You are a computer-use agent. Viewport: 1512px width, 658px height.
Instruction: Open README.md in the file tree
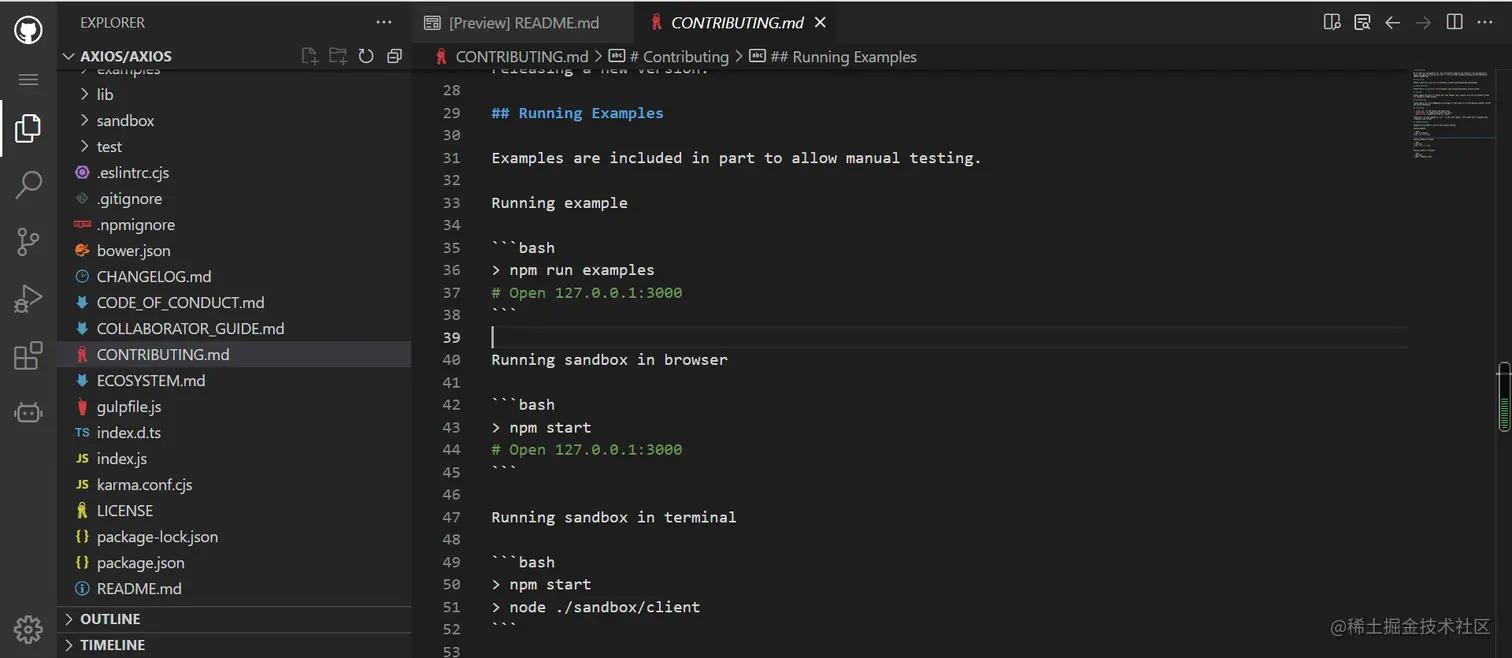[234, 588]
